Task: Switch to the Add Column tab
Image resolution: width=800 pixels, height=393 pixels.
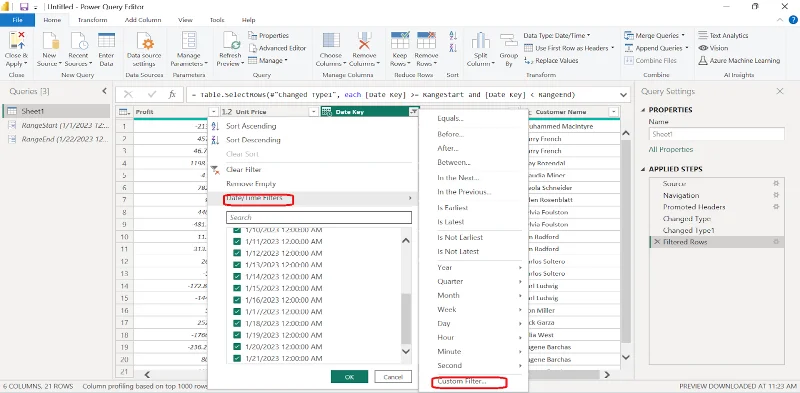Action: (143, 20)
